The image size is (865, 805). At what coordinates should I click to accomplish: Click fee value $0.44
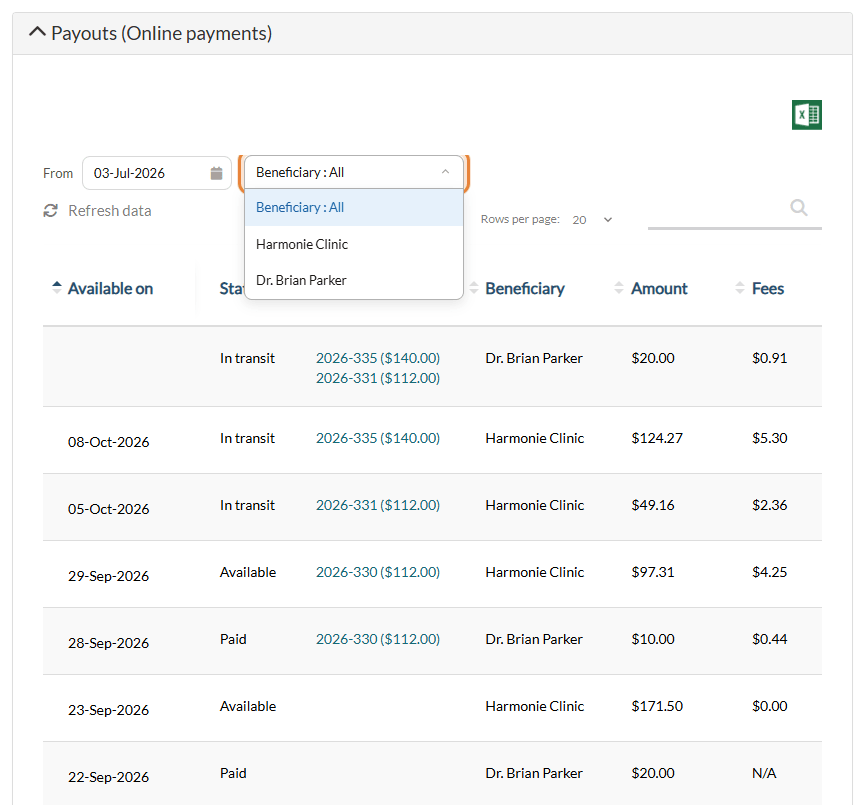pos(770,639)
